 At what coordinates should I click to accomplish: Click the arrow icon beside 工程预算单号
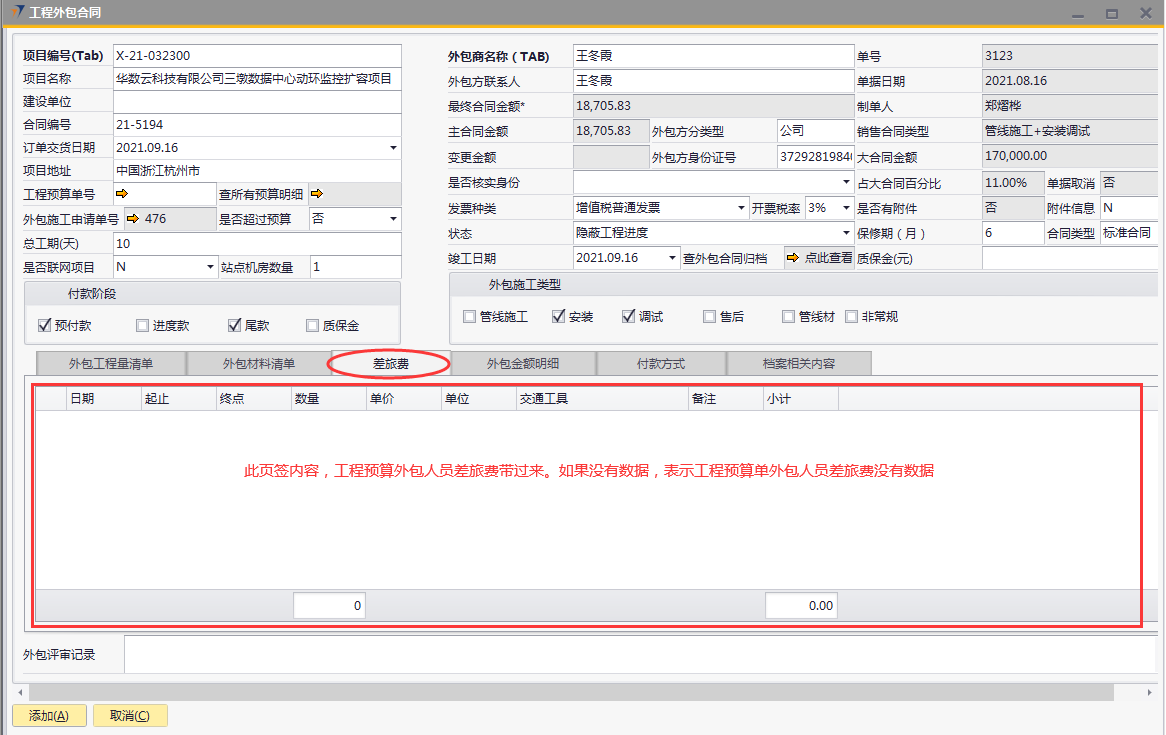pos(122,194)
